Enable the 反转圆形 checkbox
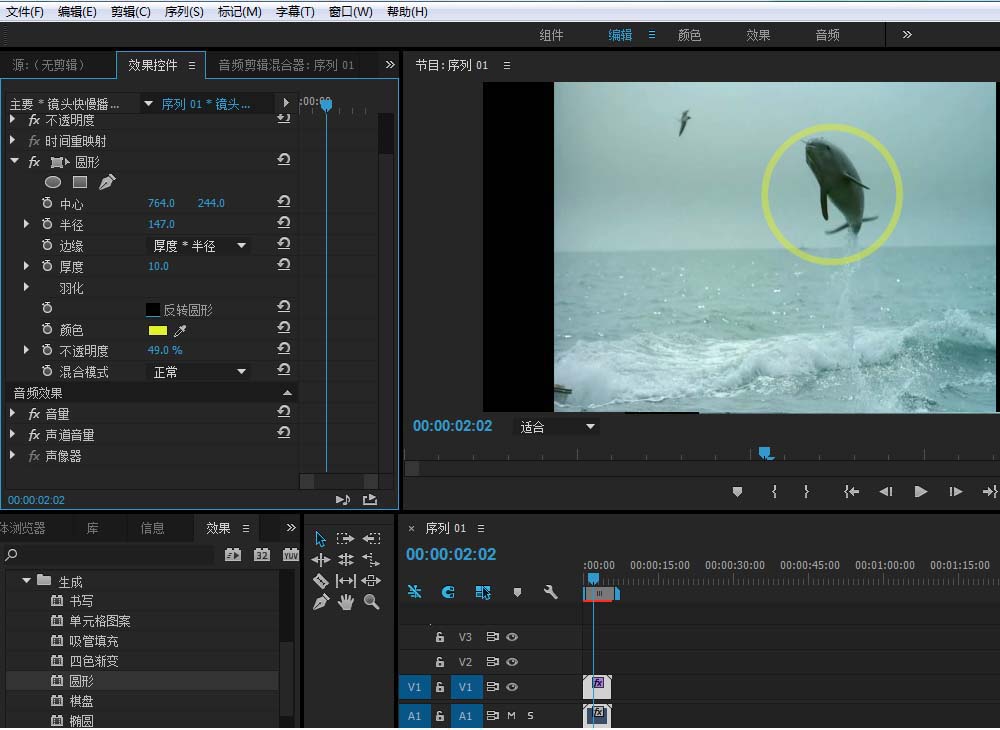The image size is (1000, 730). [153, 310]
